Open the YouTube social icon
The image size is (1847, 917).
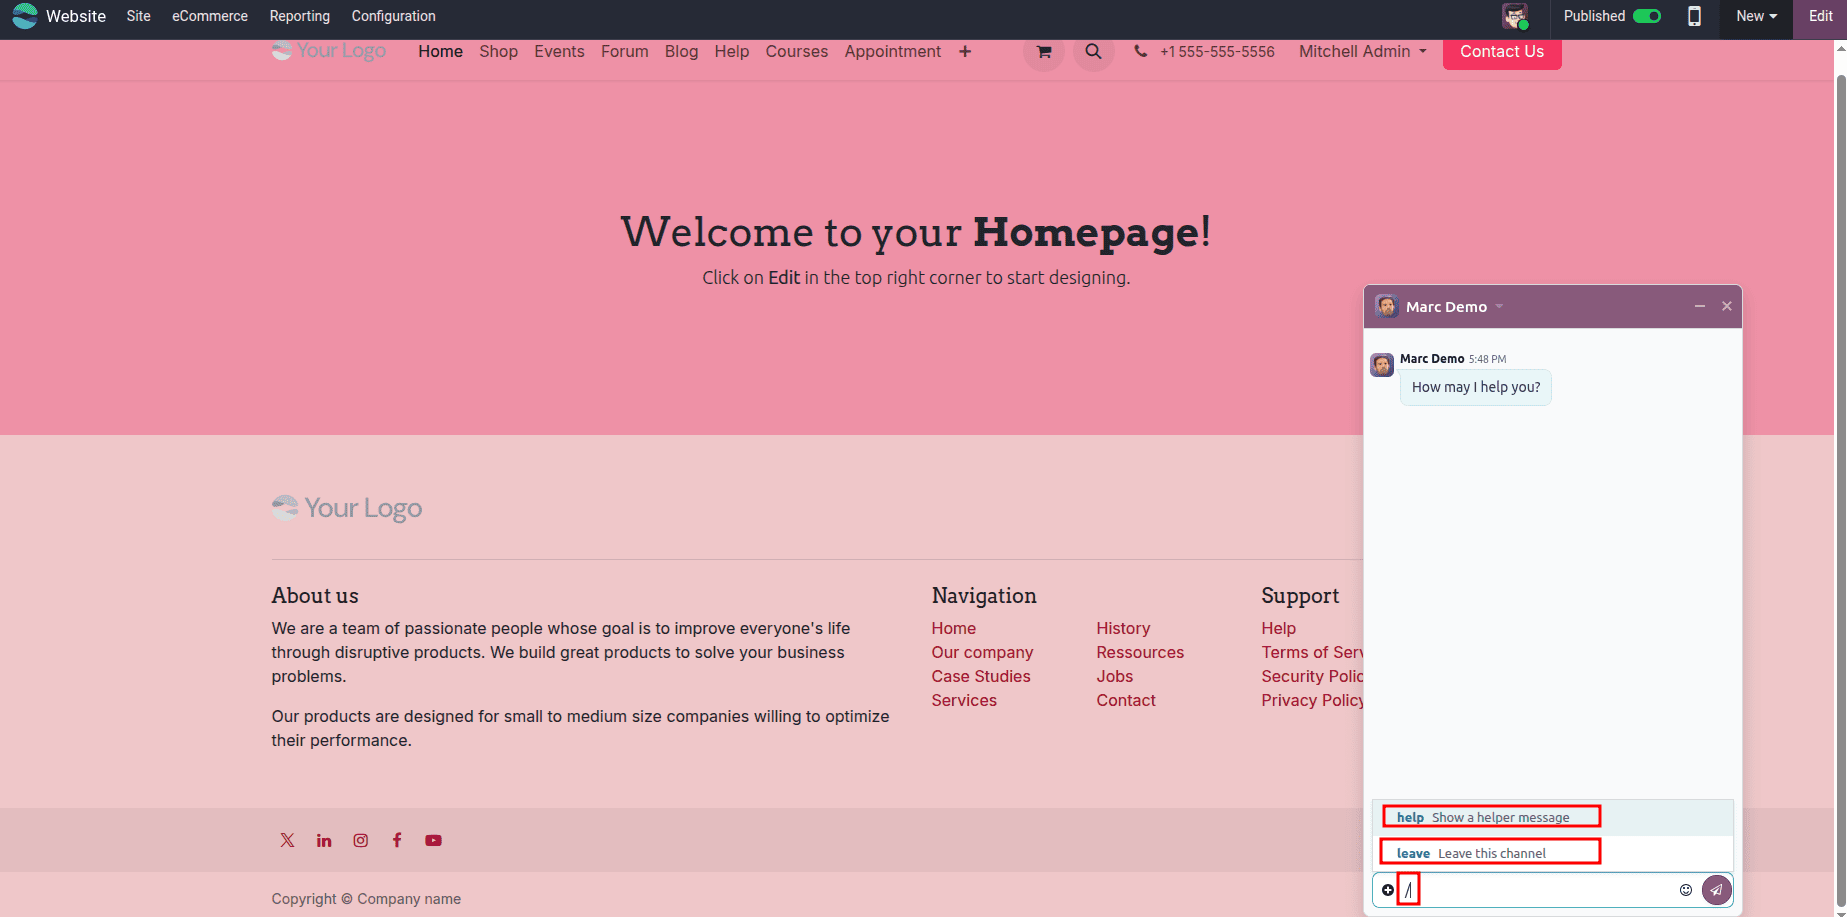point(433,840)
